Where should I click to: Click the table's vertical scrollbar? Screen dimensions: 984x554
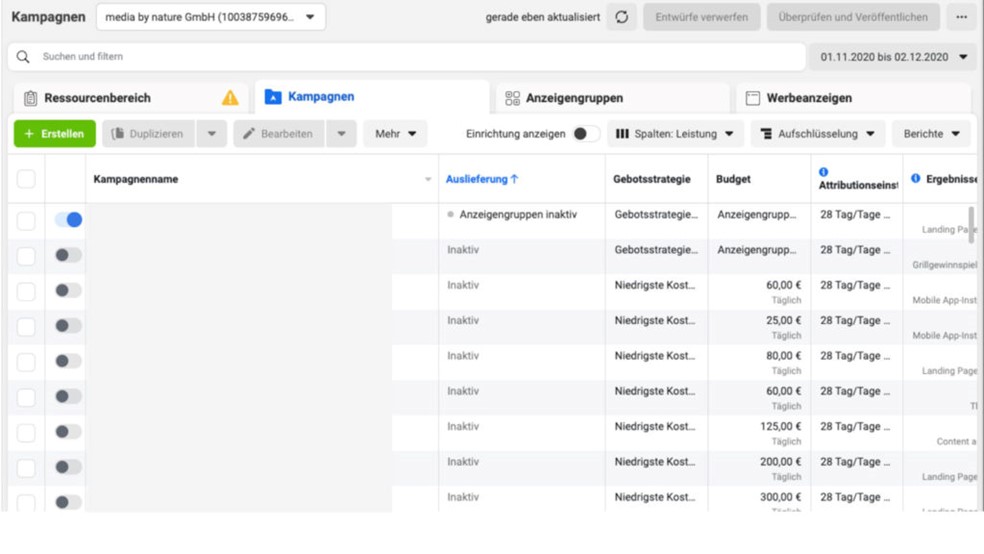coord(971,225)
